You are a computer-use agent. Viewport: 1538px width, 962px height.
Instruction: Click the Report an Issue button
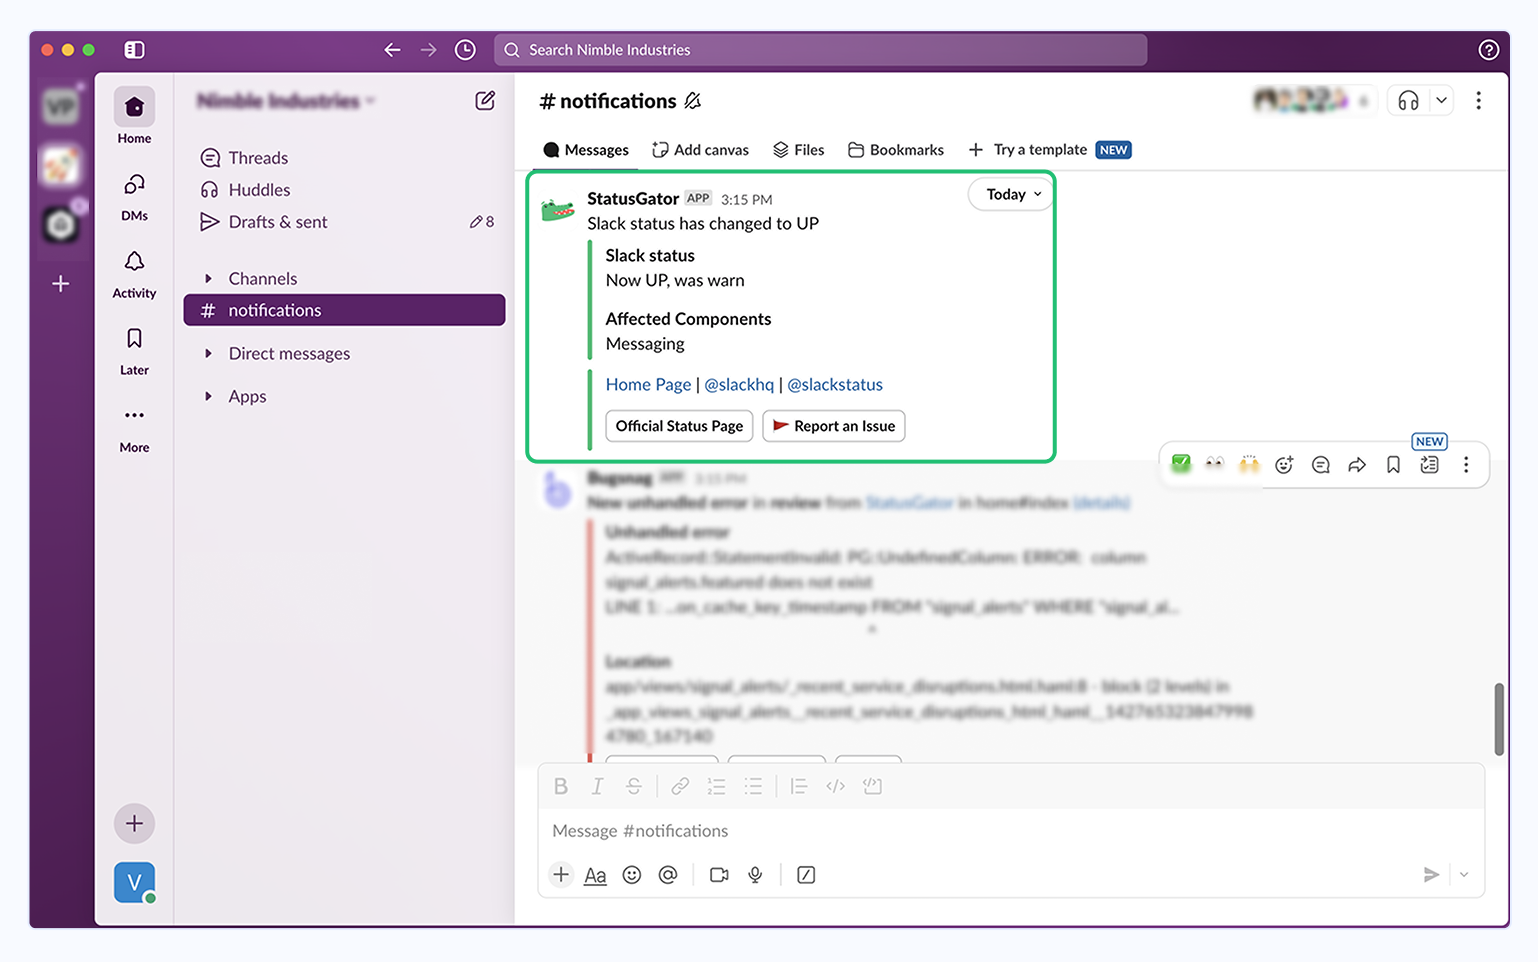[x=834, y=426]
